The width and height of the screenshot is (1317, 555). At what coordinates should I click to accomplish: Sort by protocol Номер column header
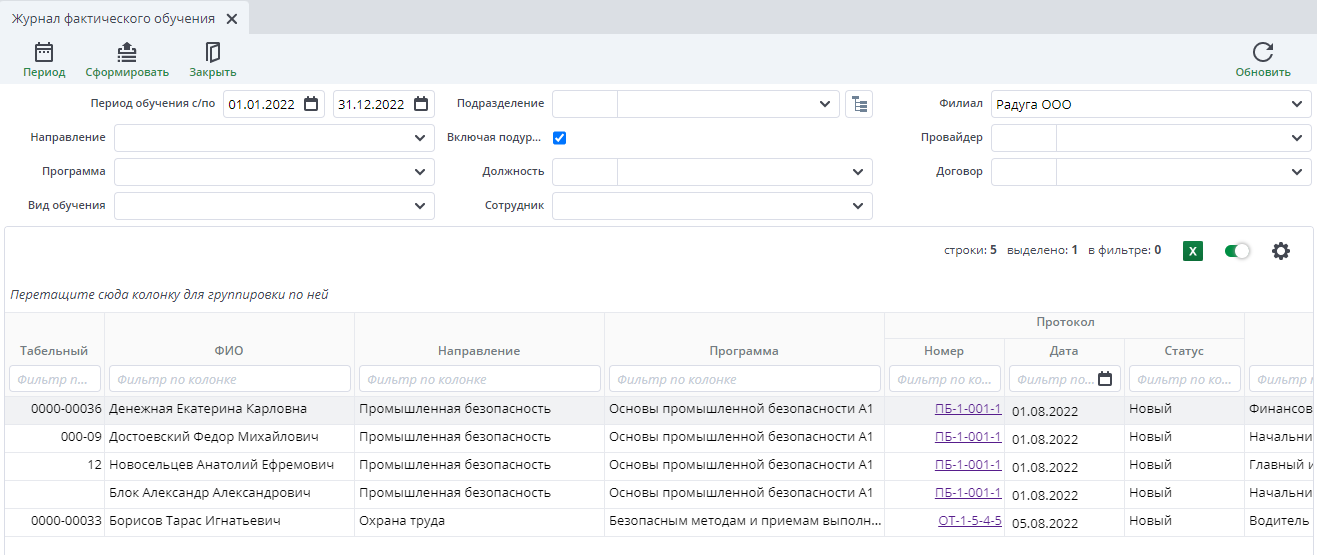click(944, 351)
